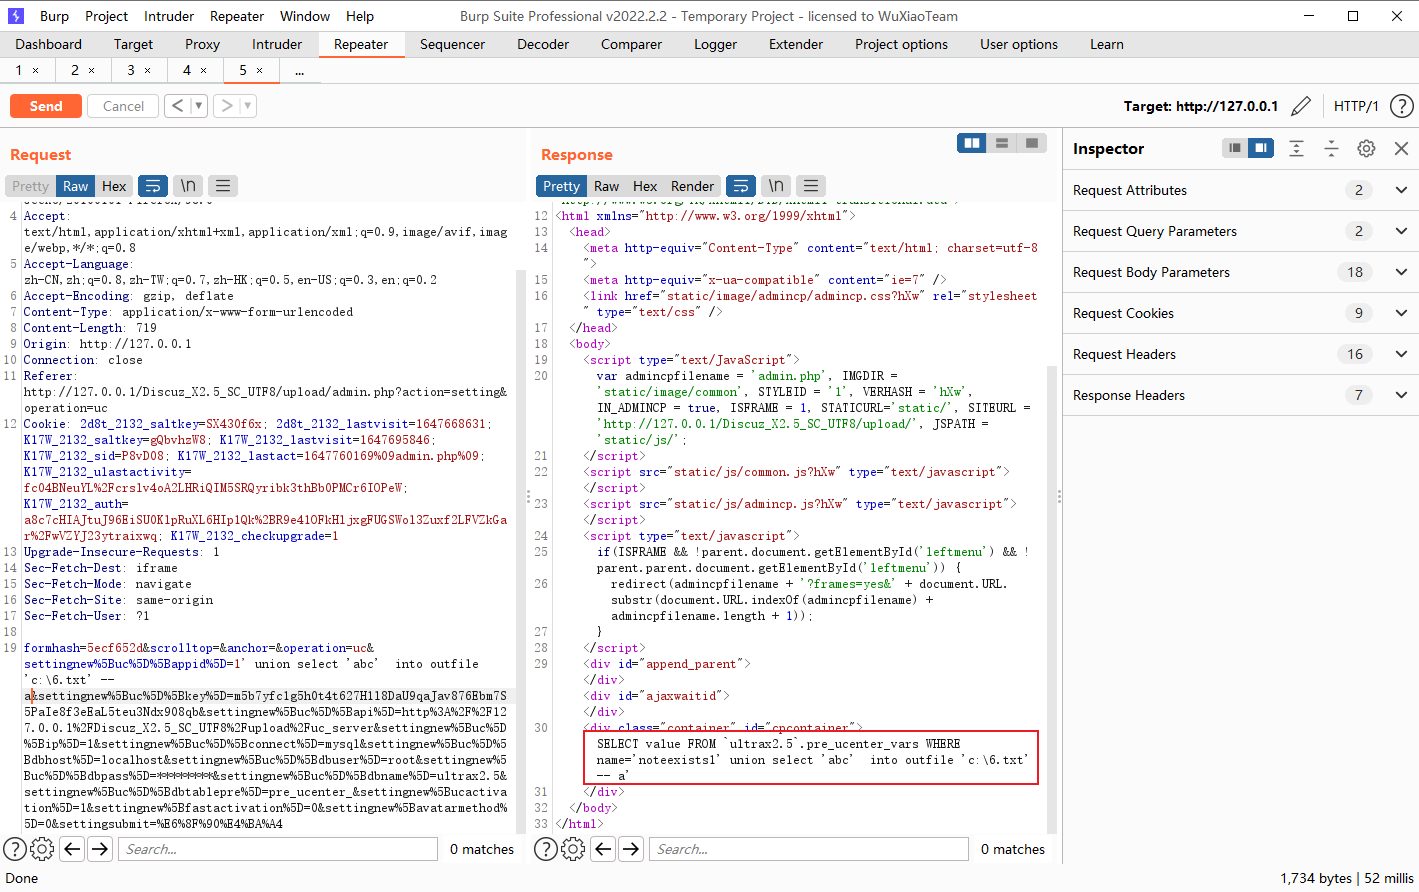The width and height of the screenshot is (1419, 892).
Task: Go to previous match in Response search
Action: pos(603,849)
